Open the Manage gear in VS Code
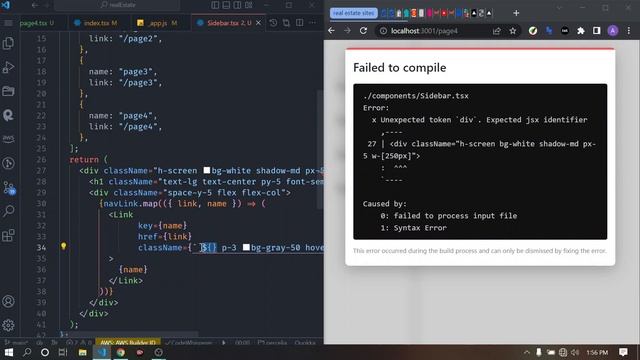The width and height of the screenshot is (640, 360). [8, 325]
